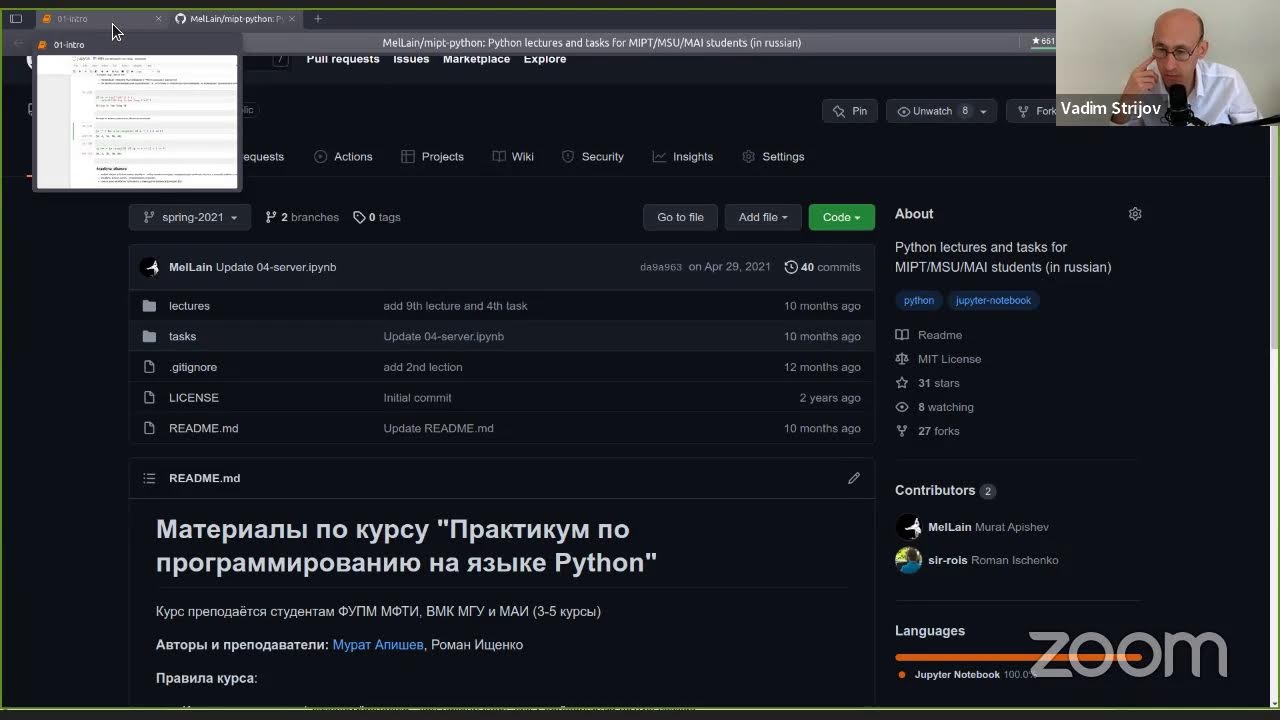Screen dimensions: 1280x720
Task: Open the Security tab
Action: coord(592,157)
